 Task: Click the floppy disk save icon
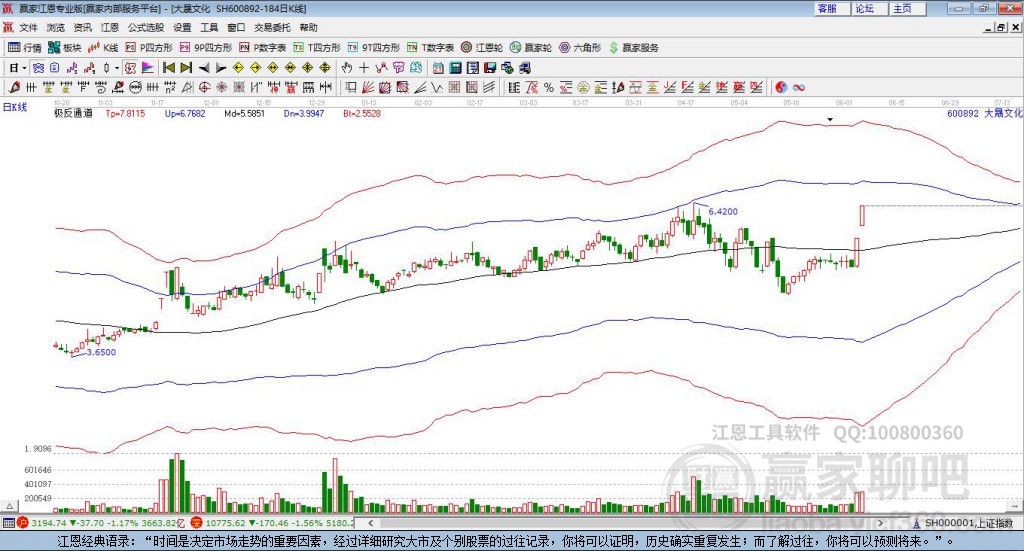coord(490,68)
